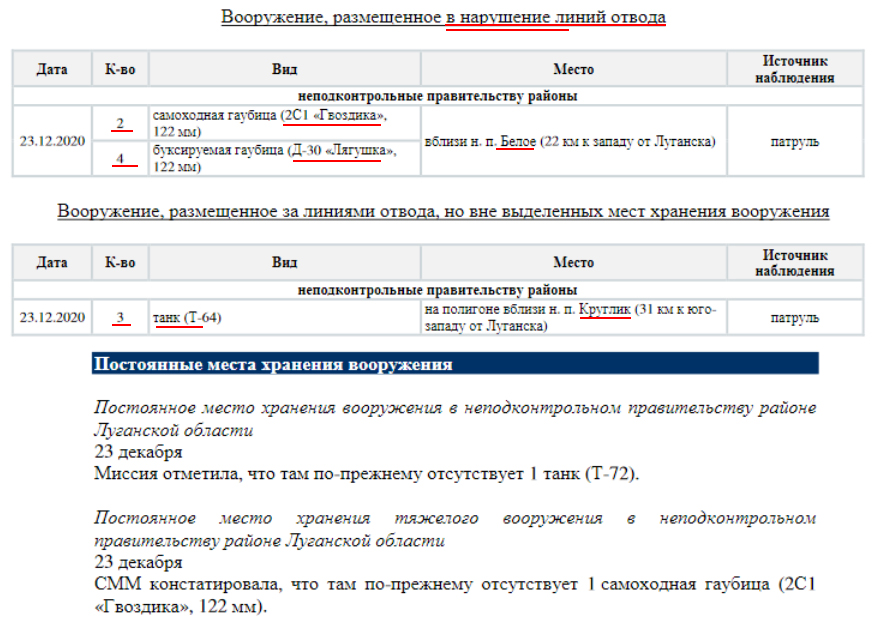Click the heading about нарушение линий отвода
875x619 pixels.
point(443,17)
